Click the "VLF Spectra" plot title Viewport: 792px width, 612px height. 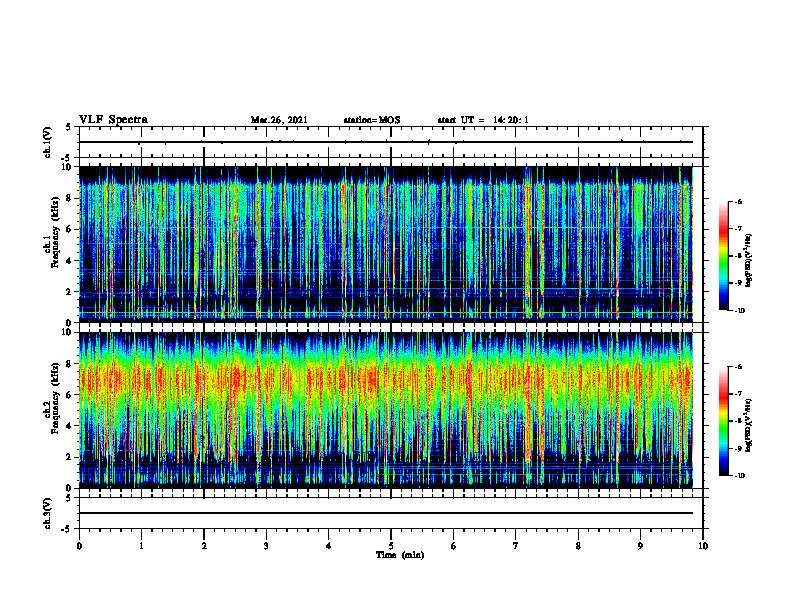pyautogui.click(x=114, y=120)
